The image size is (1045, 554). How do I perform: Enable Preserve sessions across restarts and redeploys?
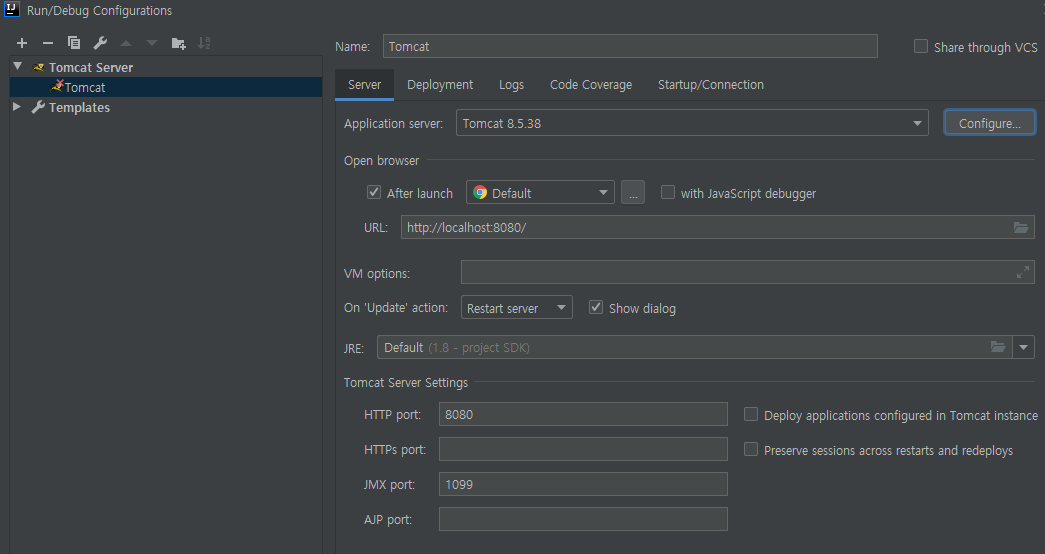click(x=750, y=449)
